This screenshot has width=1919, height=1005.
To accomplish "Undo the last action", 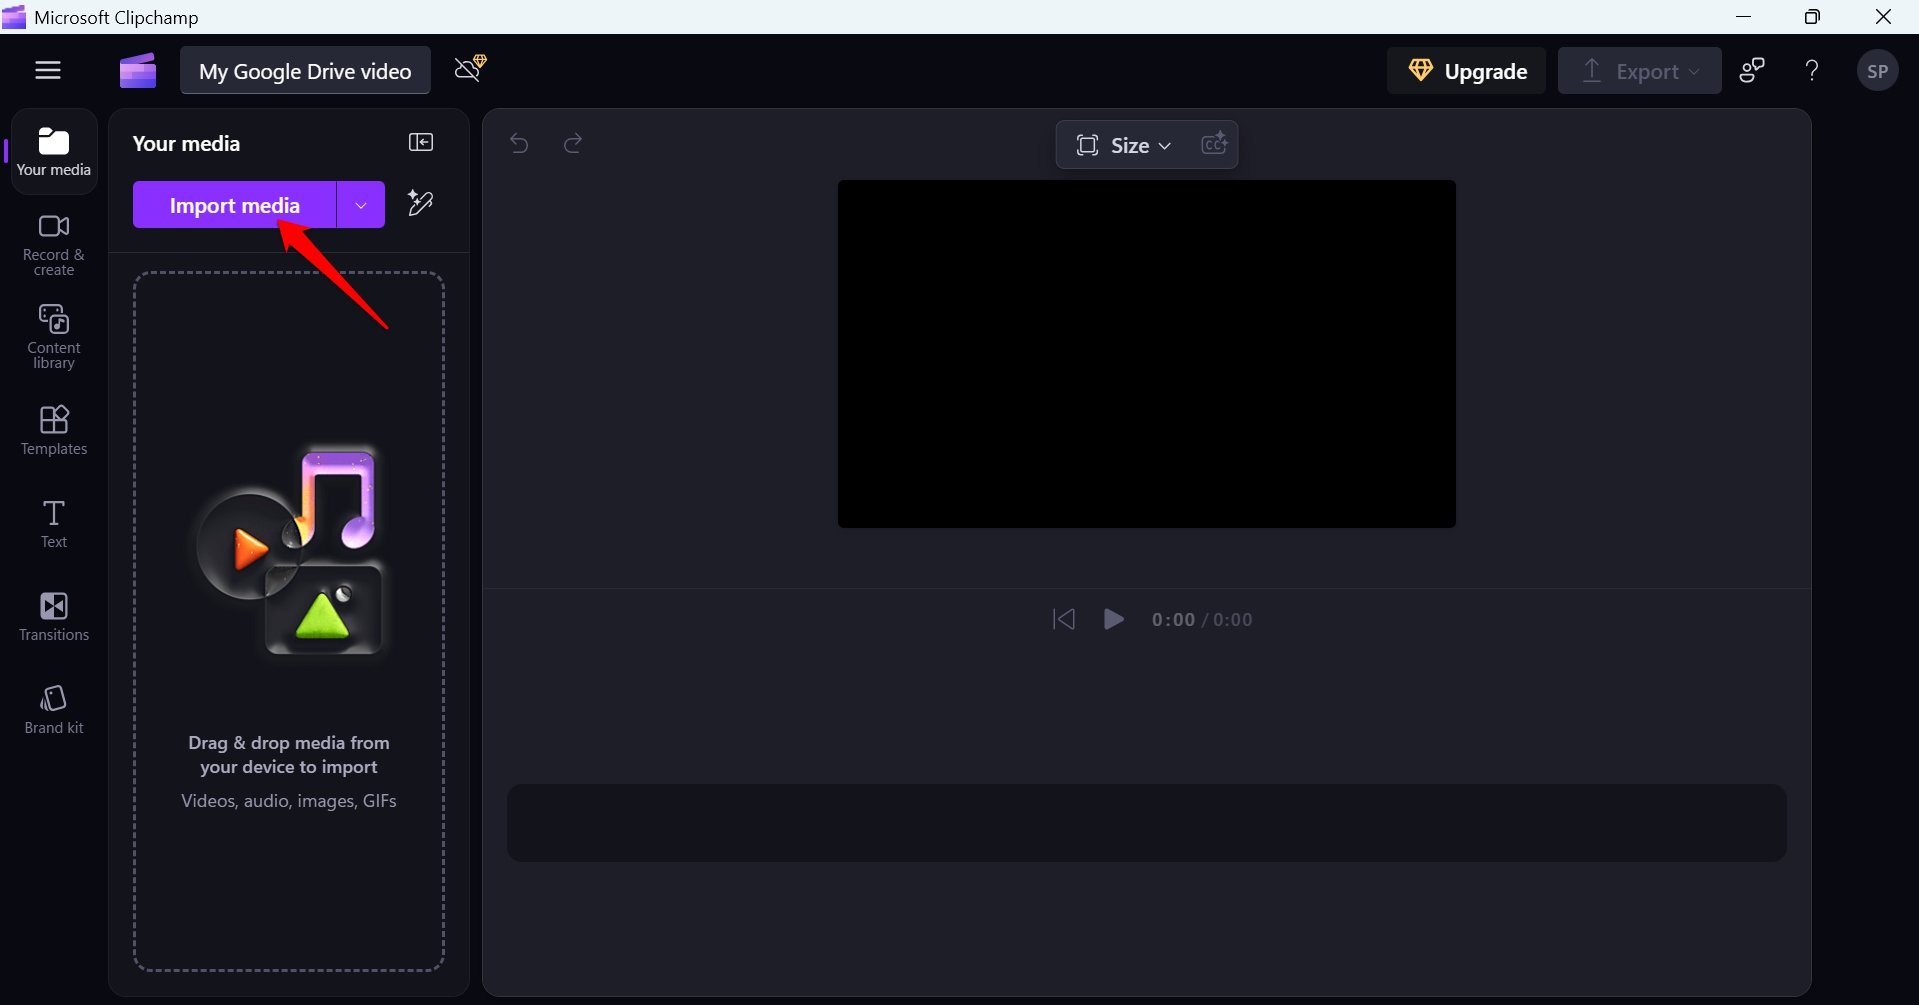I will [519, 144].
